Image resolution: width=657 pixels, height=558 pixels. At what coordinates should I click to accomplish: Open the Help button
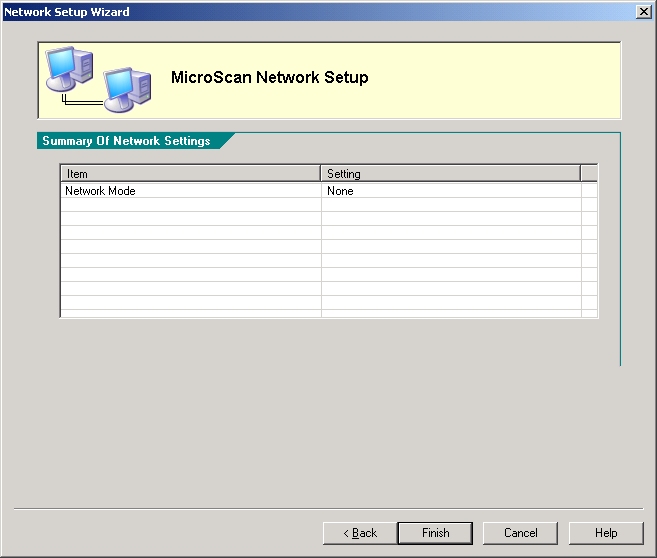pos(606,533)
